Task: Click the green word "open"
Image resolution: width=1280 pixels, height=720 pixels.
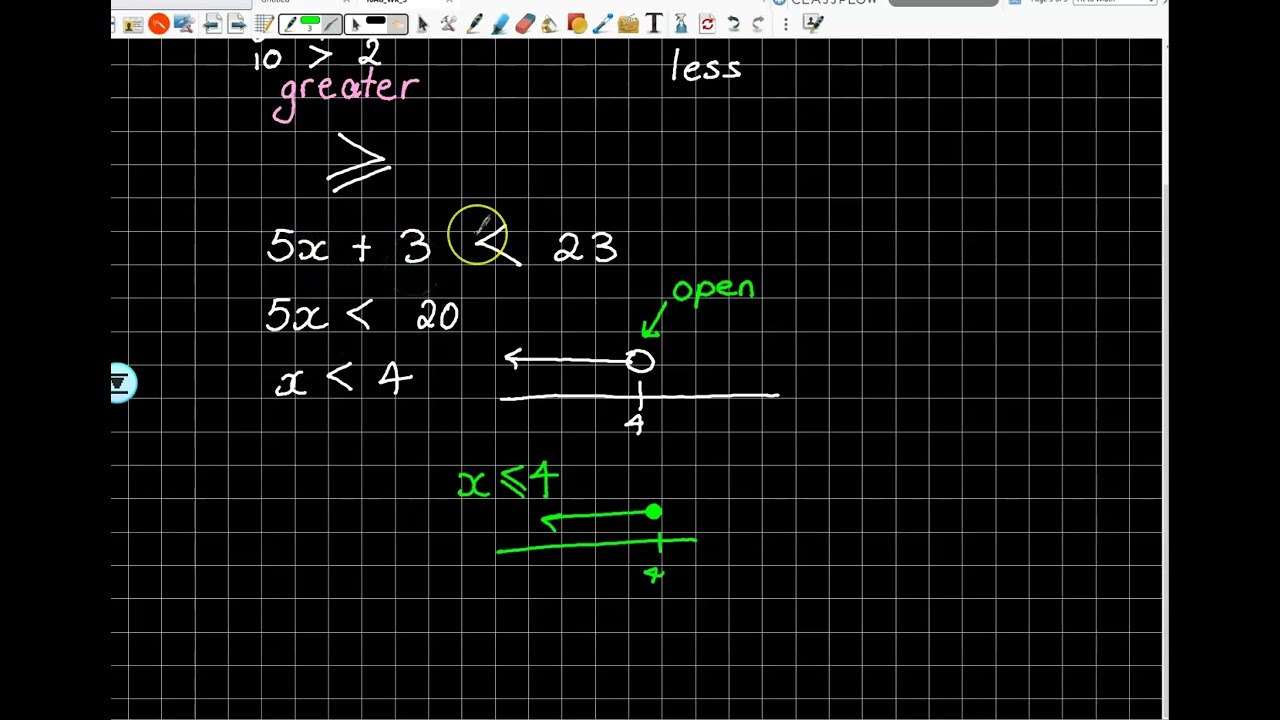Action: click(713, 291)
